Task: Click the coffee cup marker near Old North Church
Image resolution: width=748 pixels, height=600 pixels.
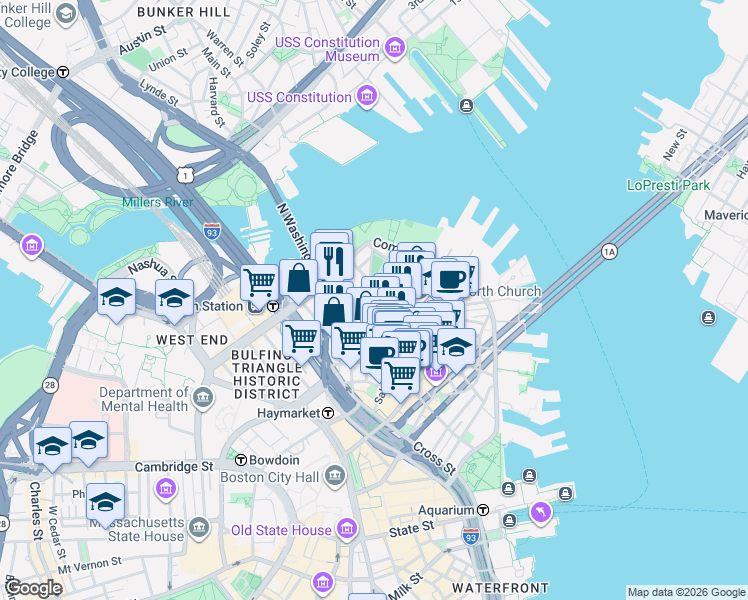Action: 450,279
